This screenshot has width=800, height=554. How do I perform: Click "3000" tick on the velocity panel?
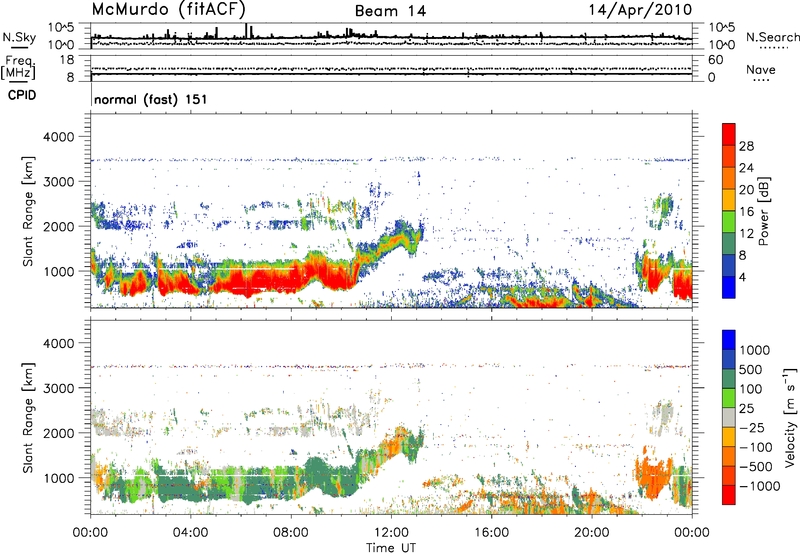click(x=59, y=388)
